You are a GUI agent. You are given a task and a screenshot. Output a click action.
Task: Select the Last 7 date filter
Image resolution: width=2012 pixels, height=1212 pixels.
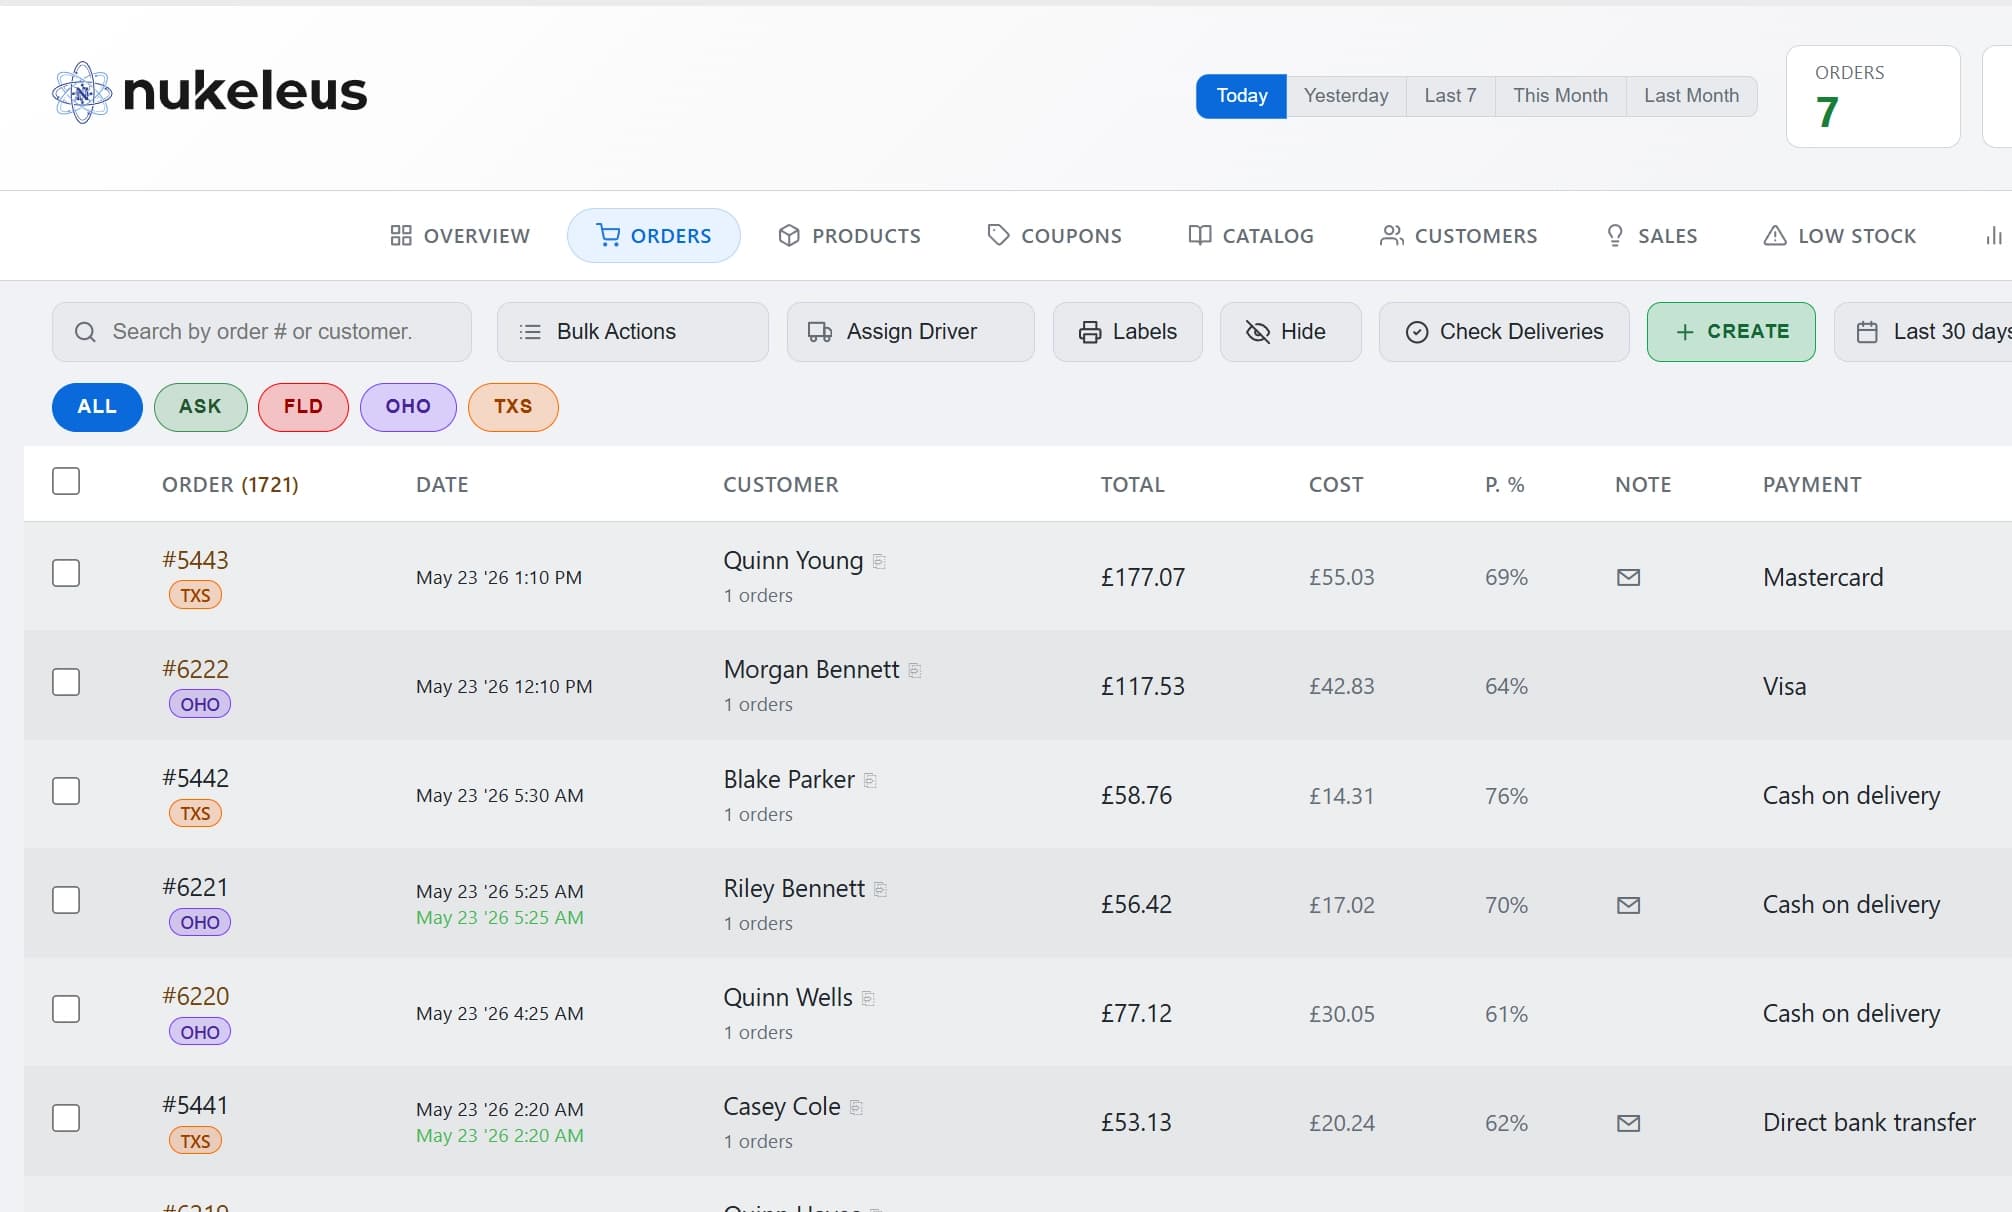point(1450,96)
